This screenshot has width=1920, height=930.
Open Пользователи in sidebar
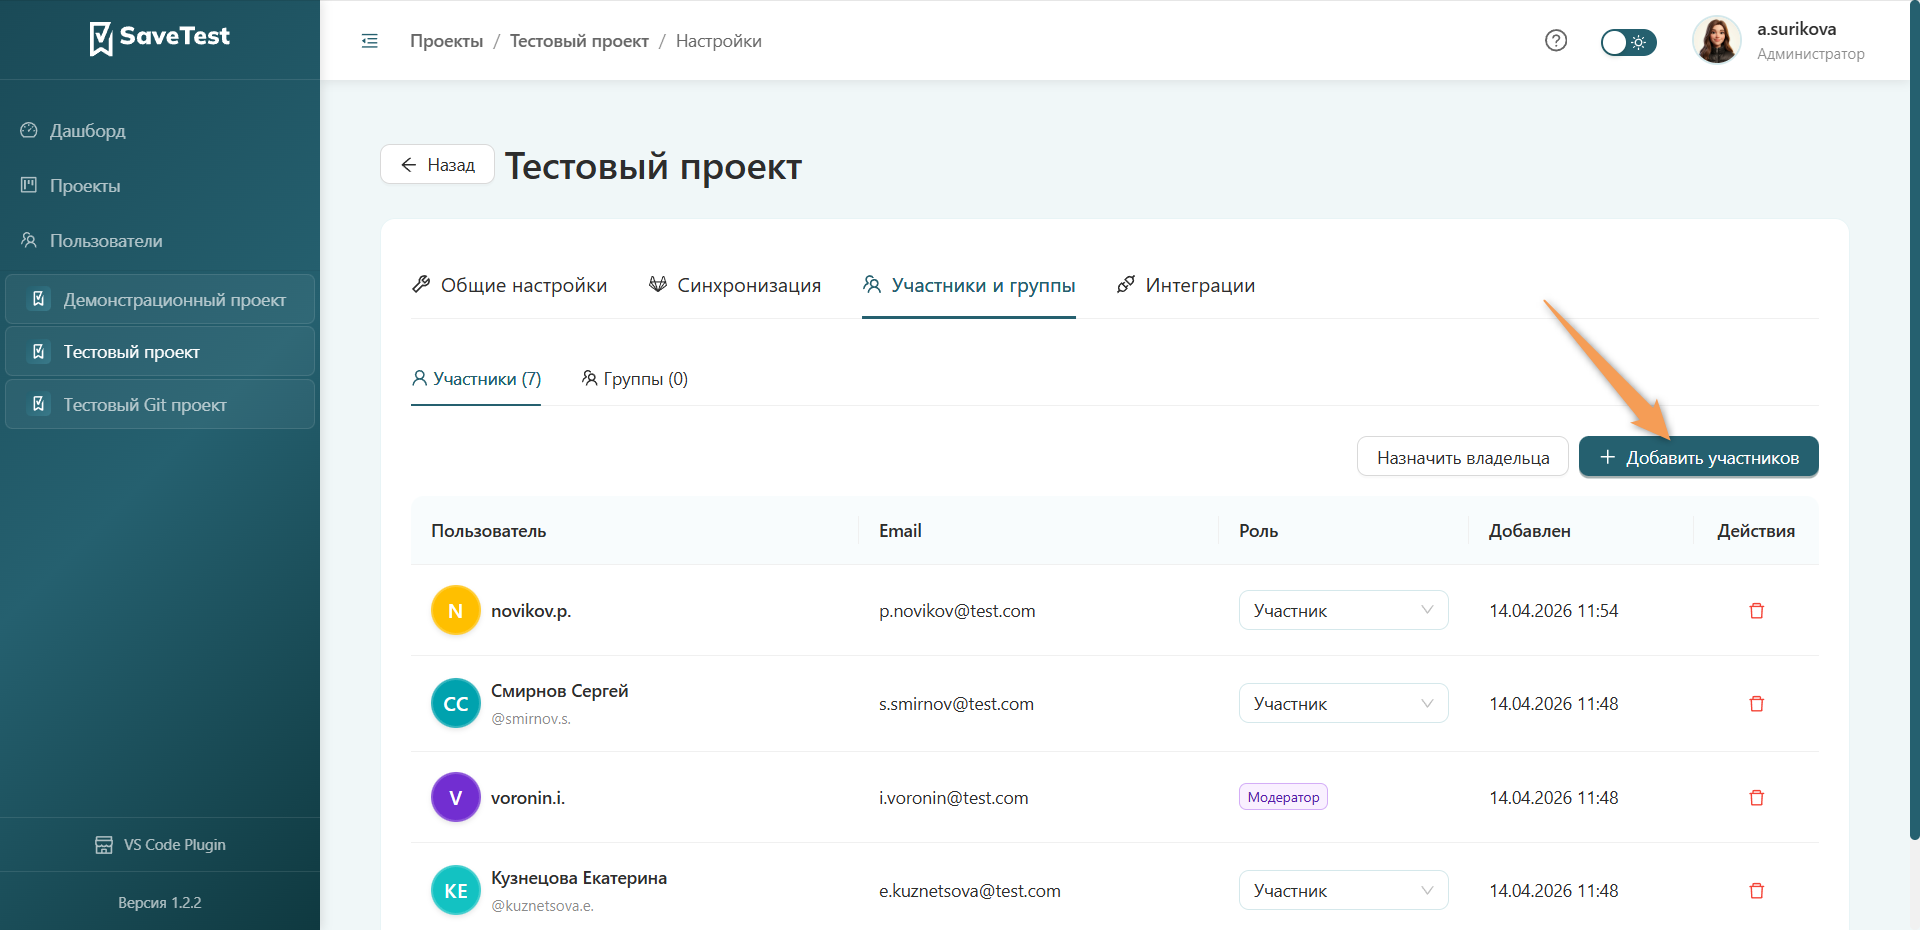pyautogui.click(x=92, y=241)
